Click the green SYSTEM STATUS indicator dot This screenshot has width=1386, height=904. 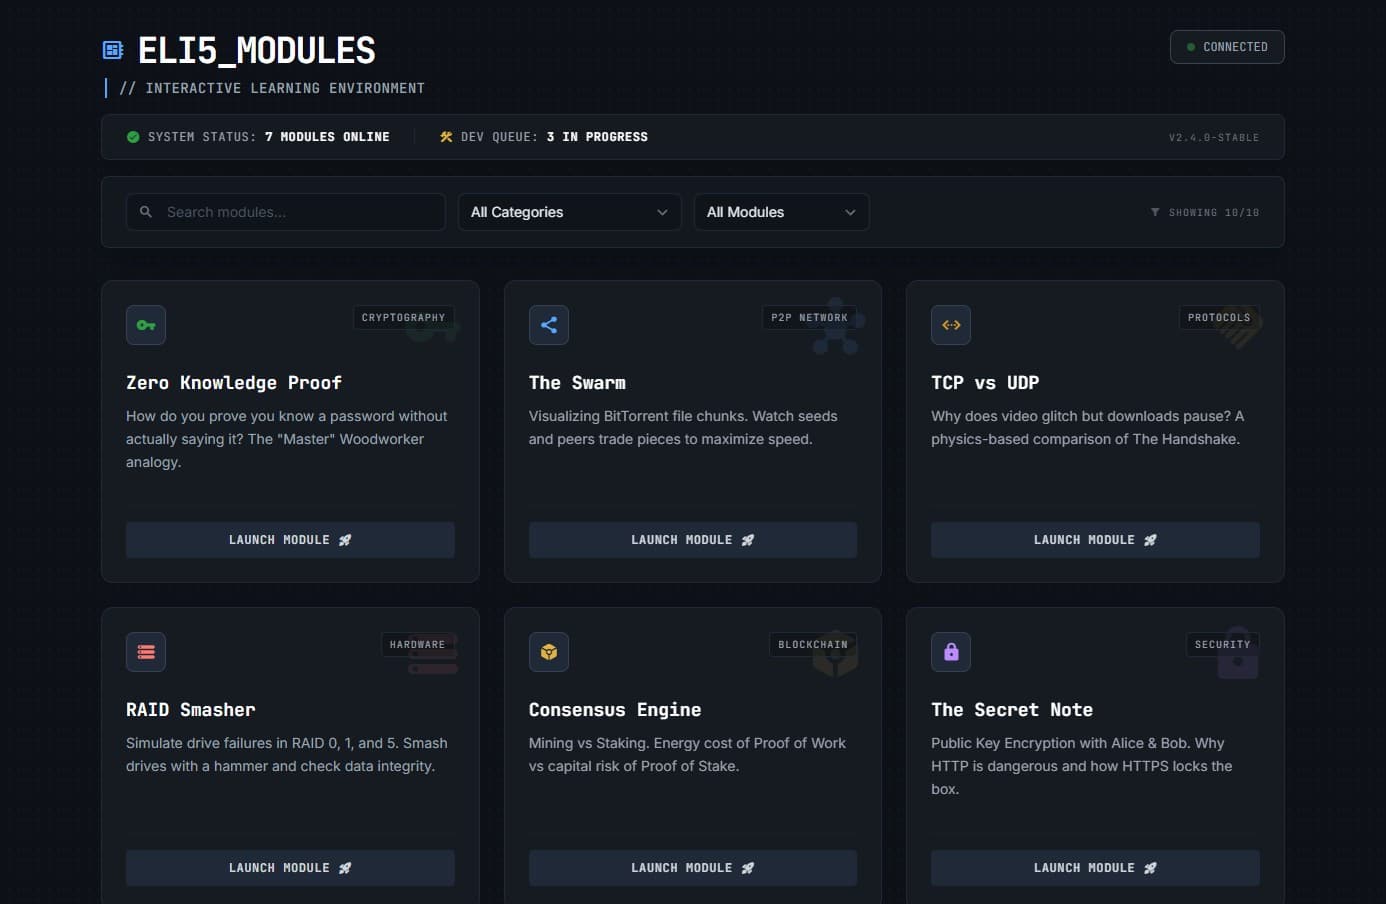pos(132,136)
